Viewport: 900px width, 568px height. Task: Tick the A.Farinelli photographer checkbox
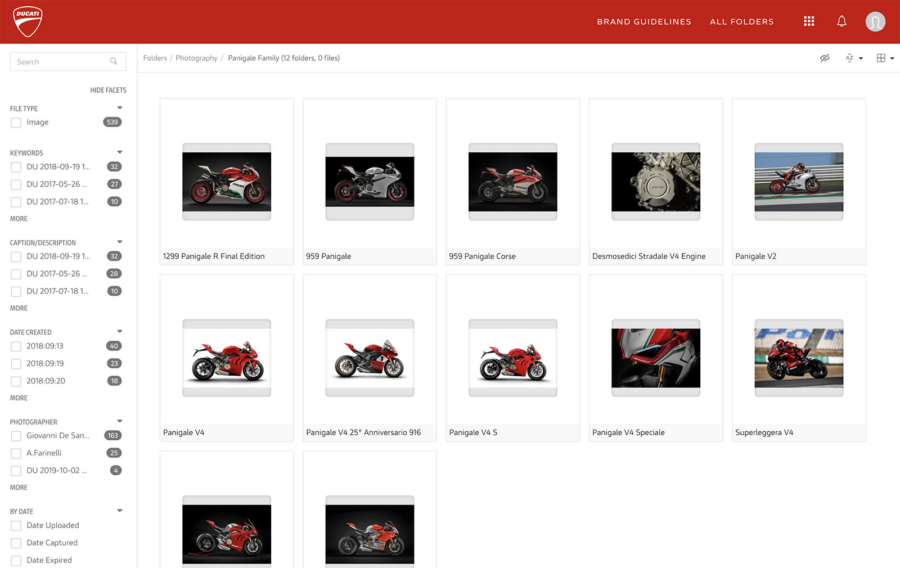16,453
